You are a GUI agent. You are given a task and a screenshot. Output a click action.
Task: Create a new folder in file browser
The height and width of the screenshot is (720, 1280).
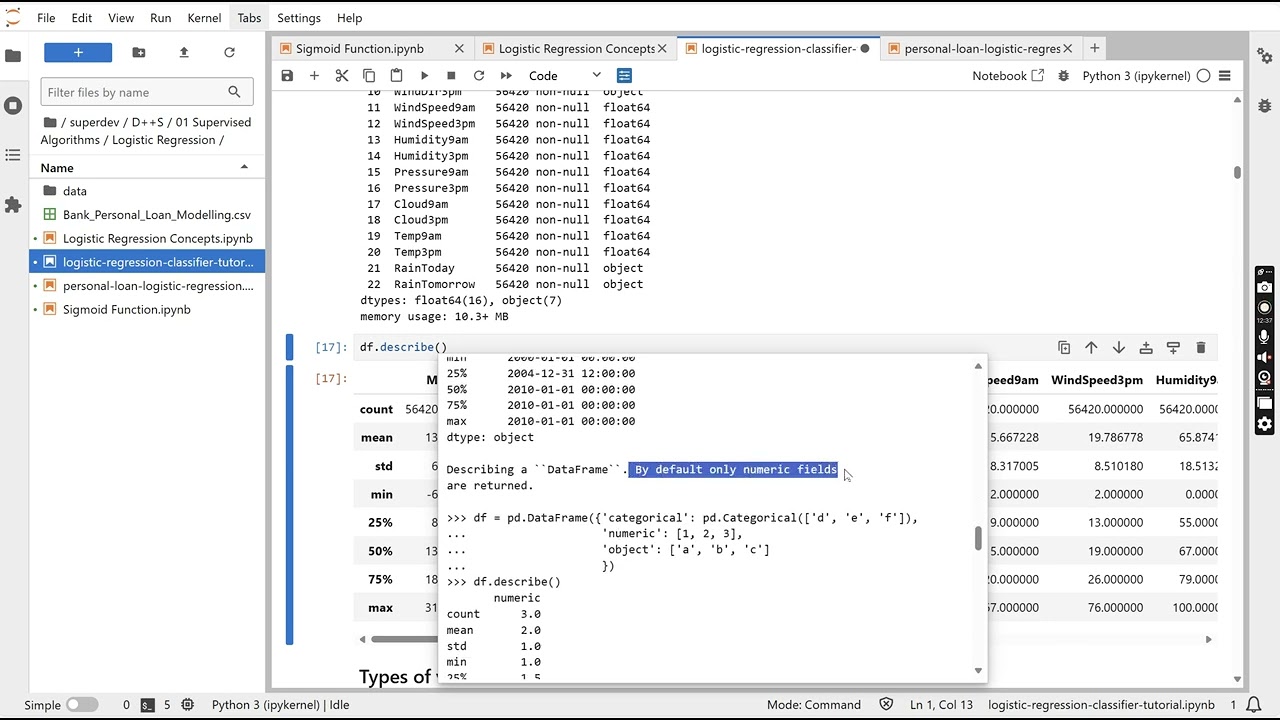click(139, 52)
